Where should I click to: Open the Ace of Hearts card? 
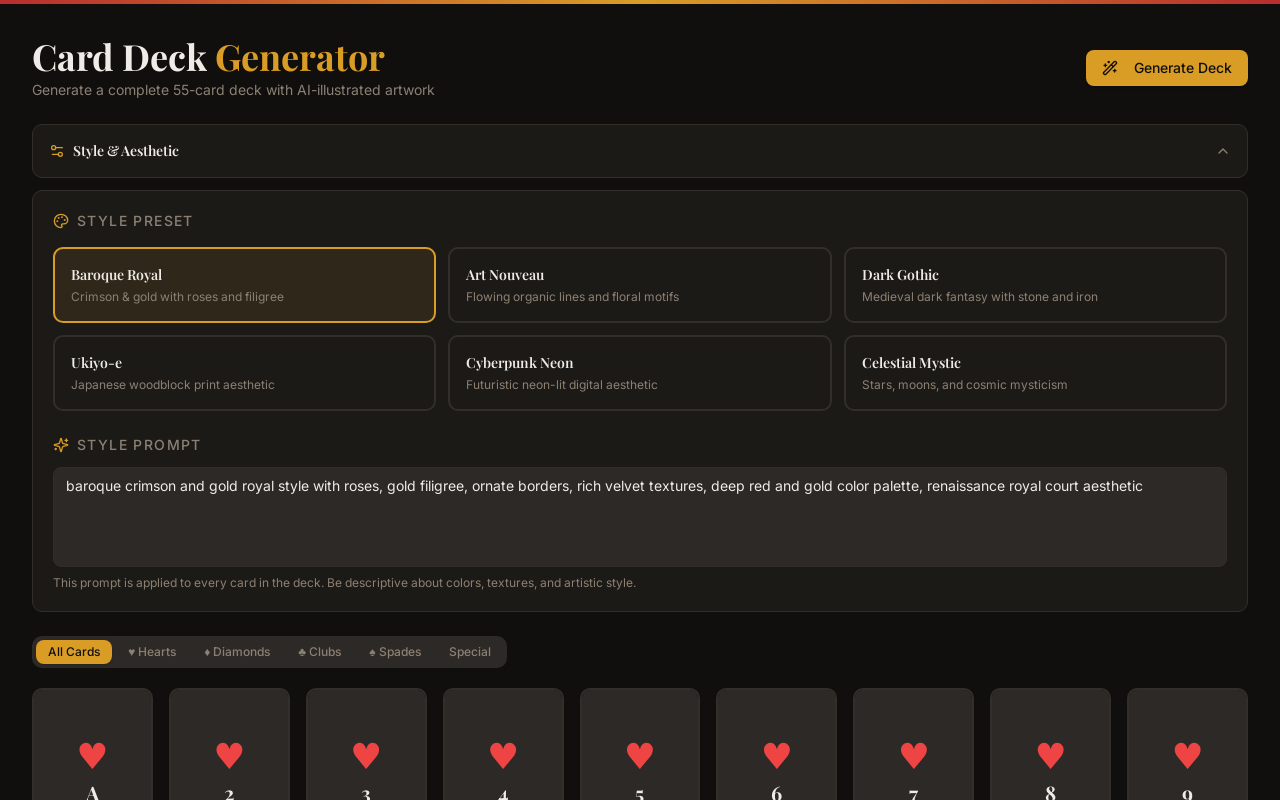pyautogui.click(x=92, y=744)
